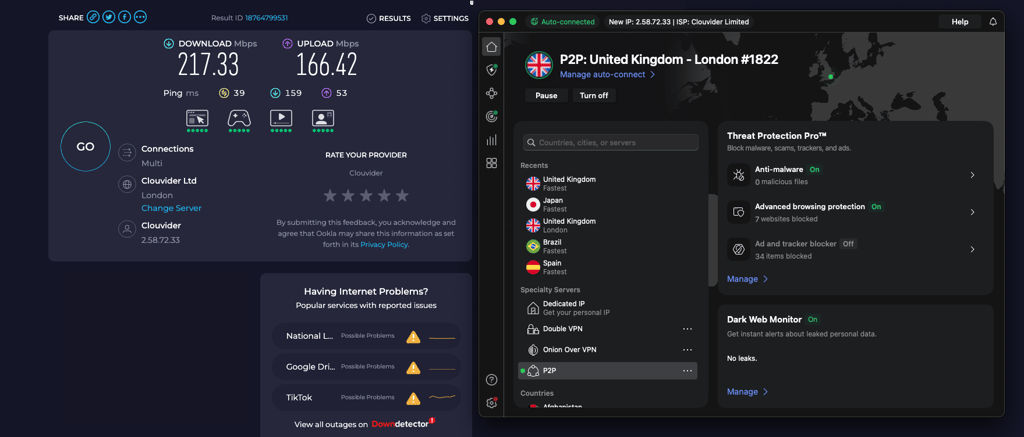1024x437 pixels.
Task: Expand Ad and tracker blocker chevron
Action: [x=972, y=250]
